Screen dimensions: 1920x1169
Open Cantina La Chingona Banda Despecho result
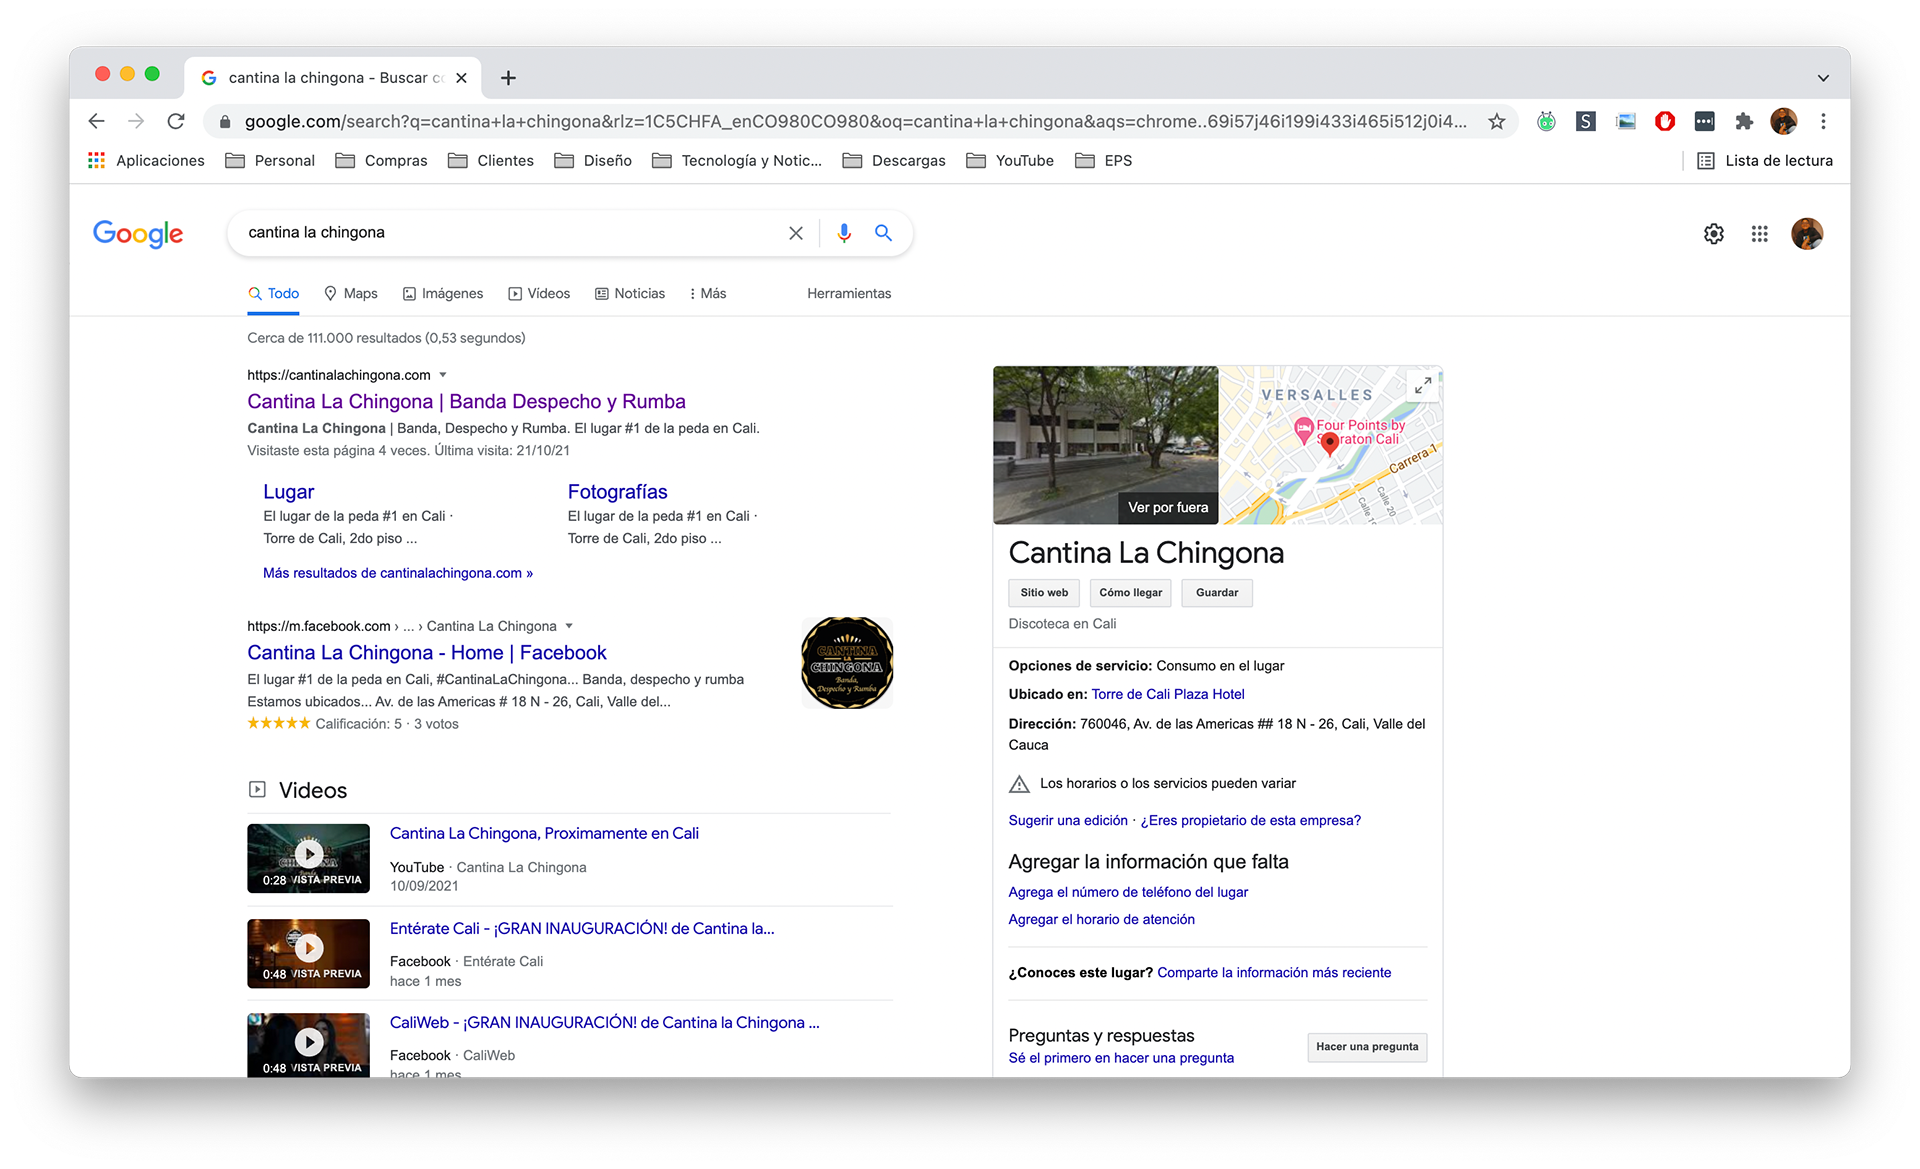click(x=466, y=401)
